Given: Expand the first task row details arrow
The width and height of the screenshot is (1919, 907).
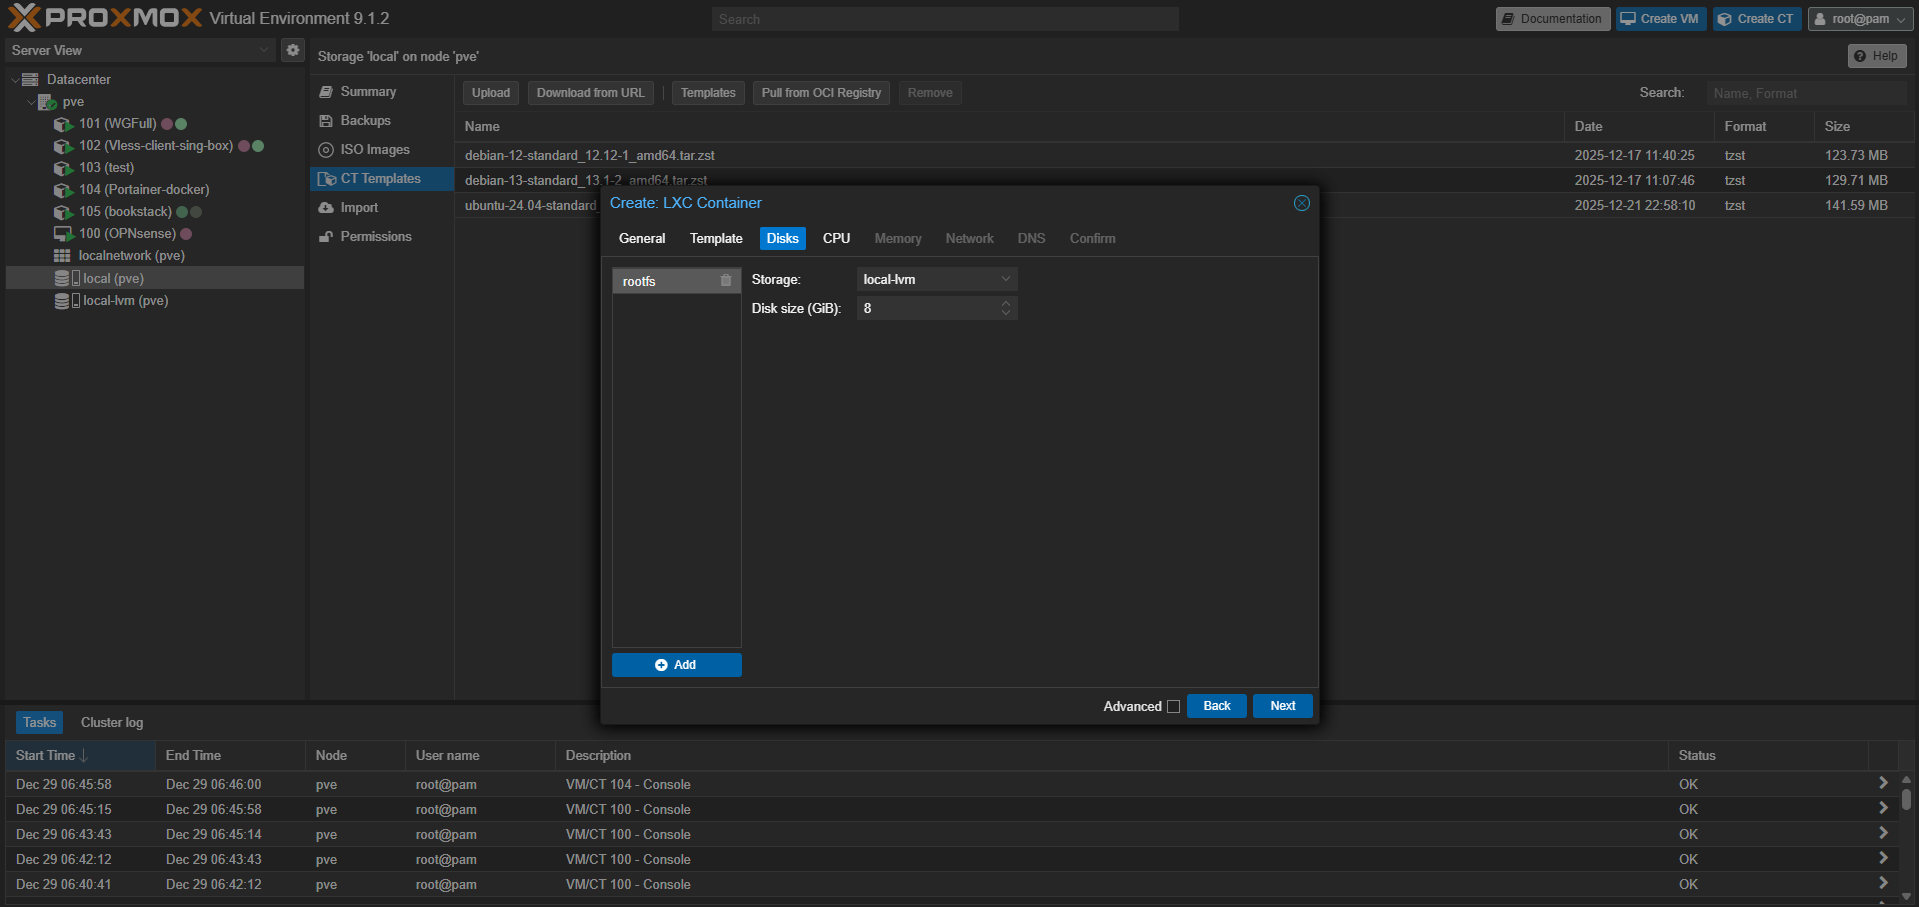Looking at the screenshot, I should click(x=1883, y=783).
